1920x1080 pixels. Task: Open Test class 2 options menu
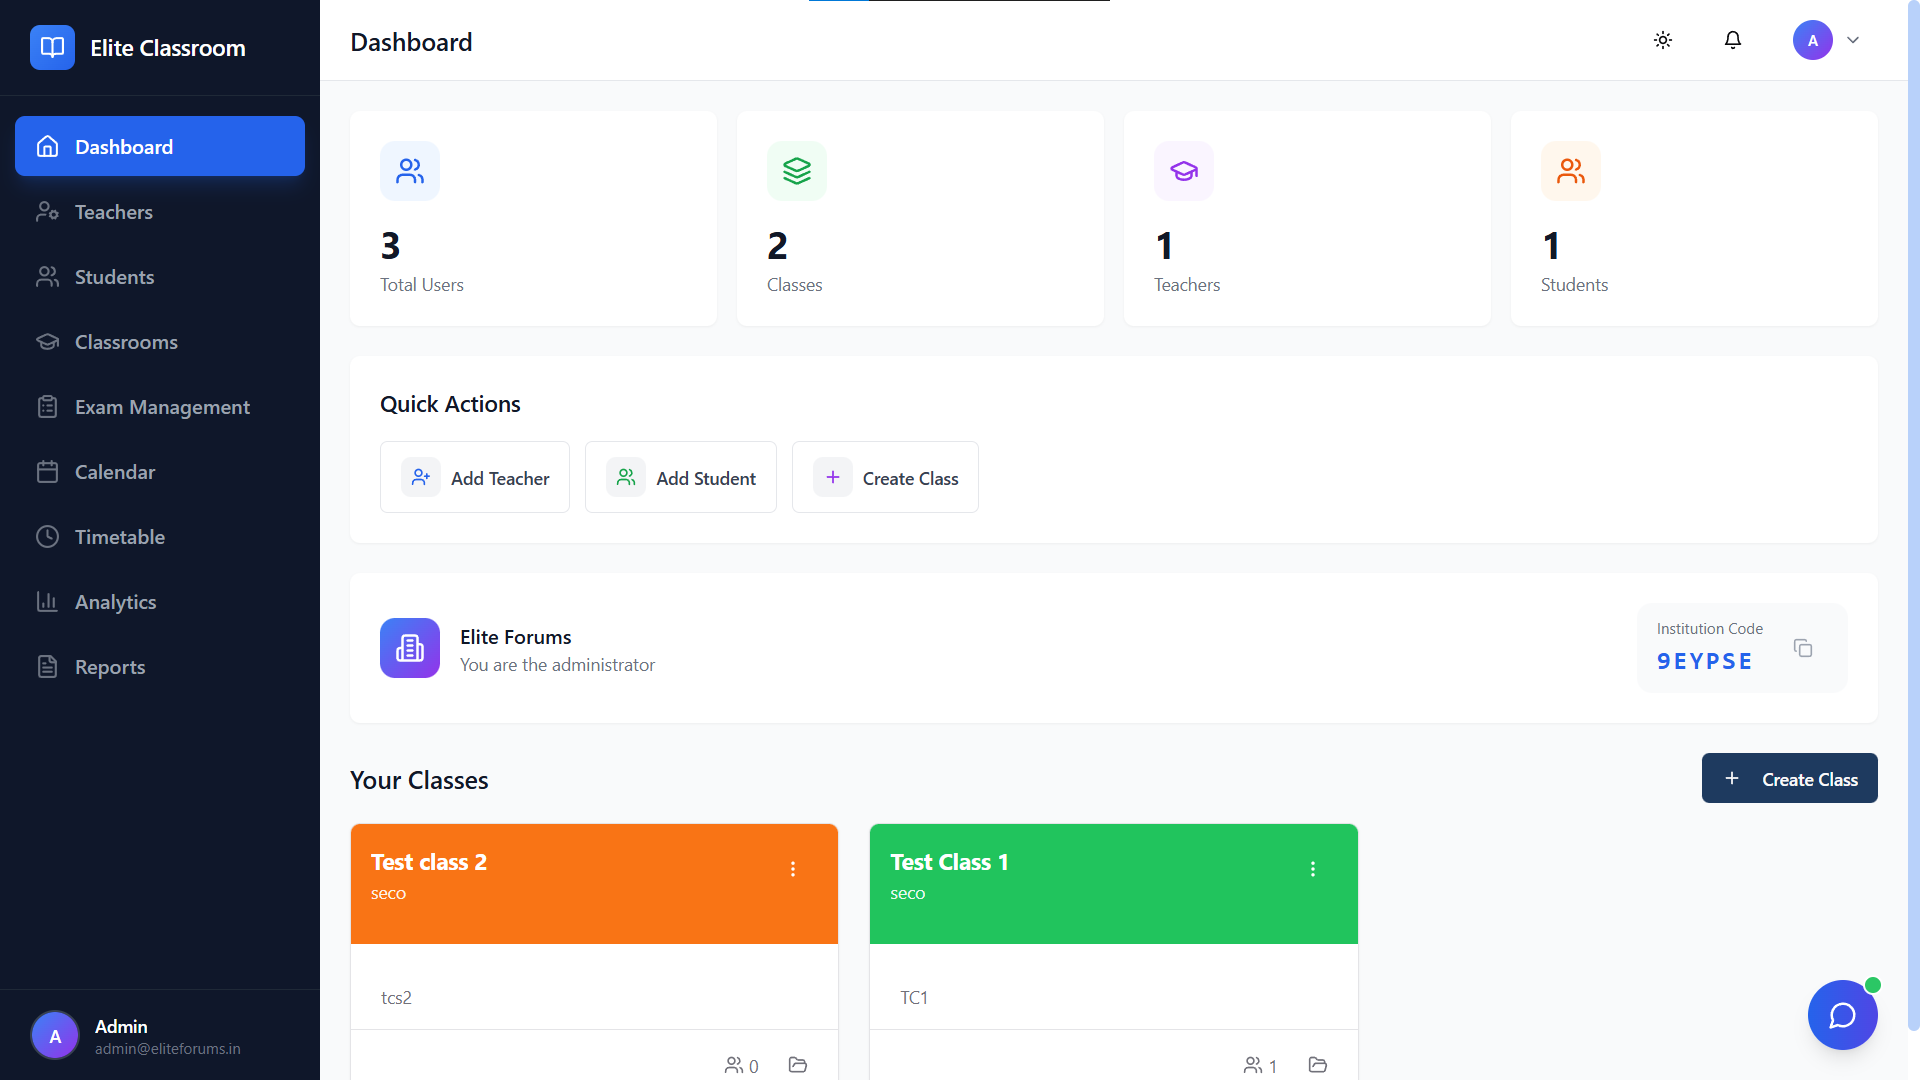click(793, 869)
